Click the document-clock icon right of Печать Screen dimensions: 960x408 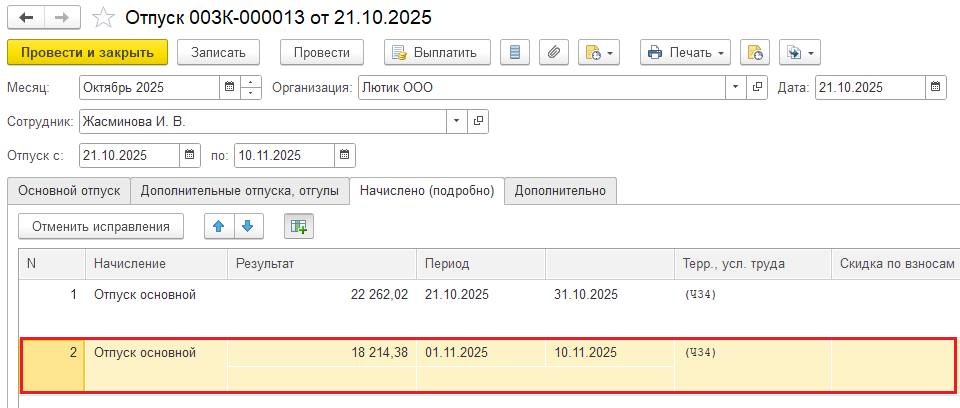[x=755, y=53]
